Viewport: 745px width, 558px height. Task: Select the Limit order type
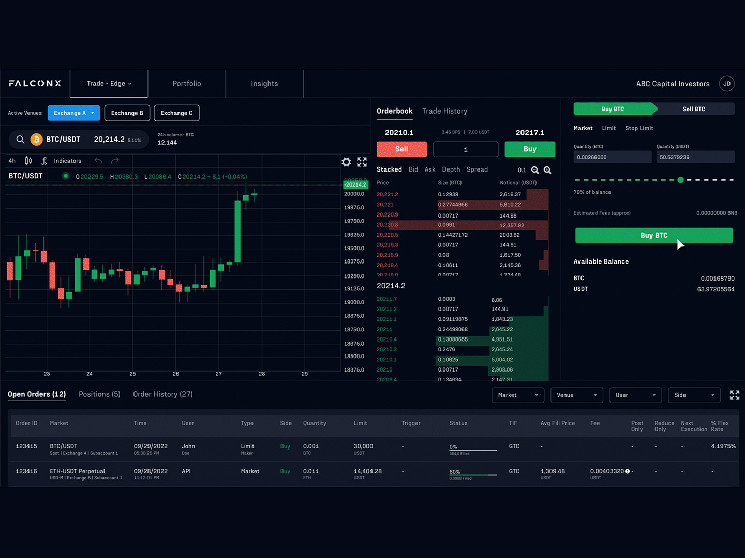609,128
